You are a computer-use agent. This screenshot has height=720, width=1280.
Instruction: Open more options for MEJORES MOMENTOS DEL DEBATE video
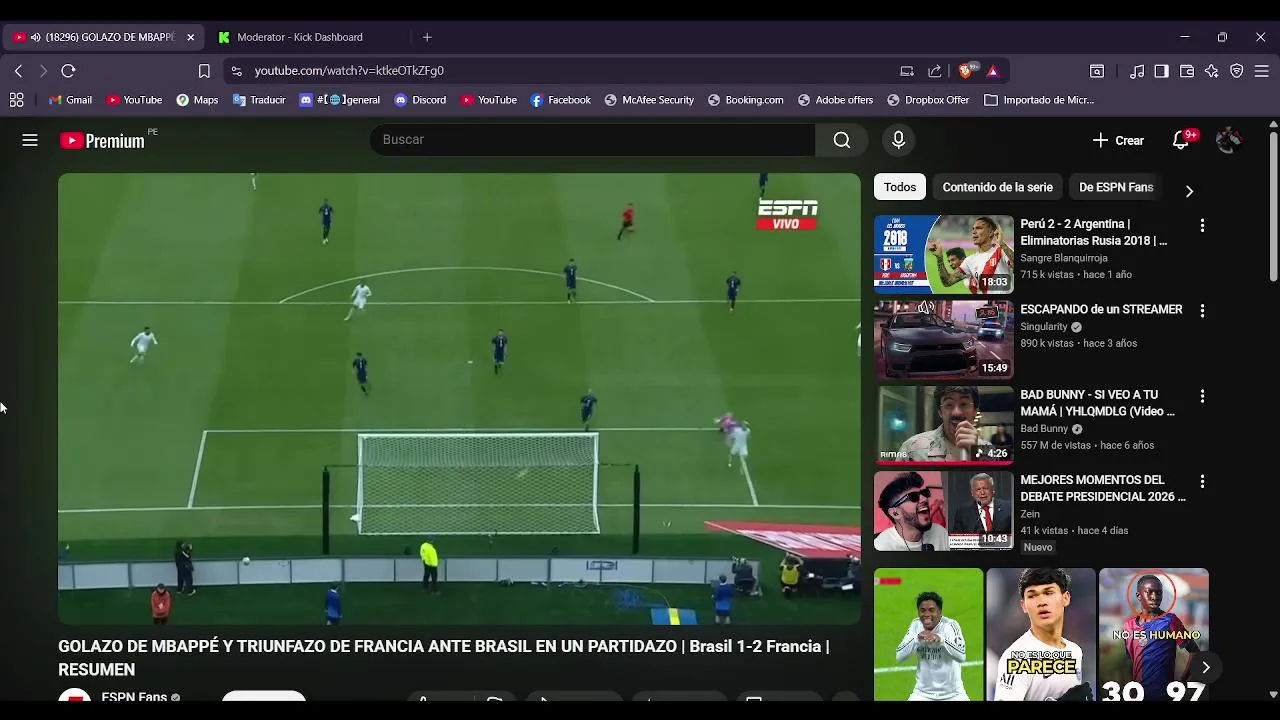[1202, 482]
